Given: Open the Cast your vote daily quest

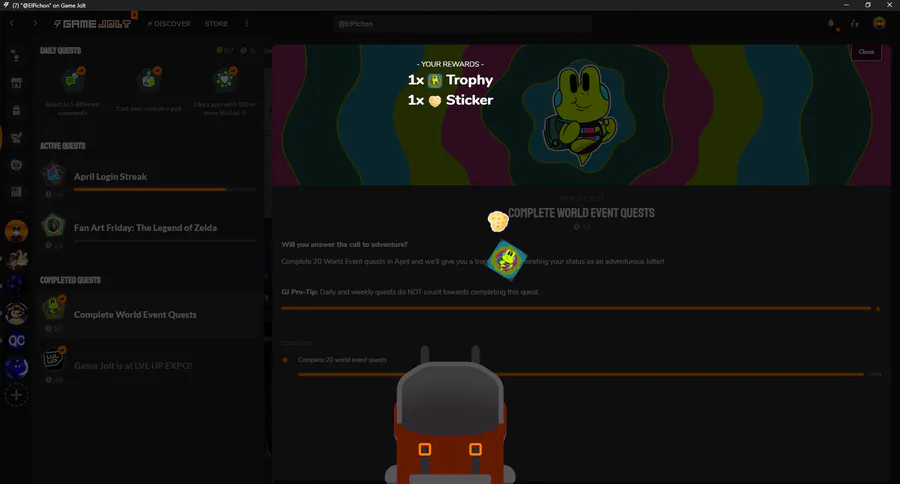Looking at the screenshot, I should click(149, 92).
